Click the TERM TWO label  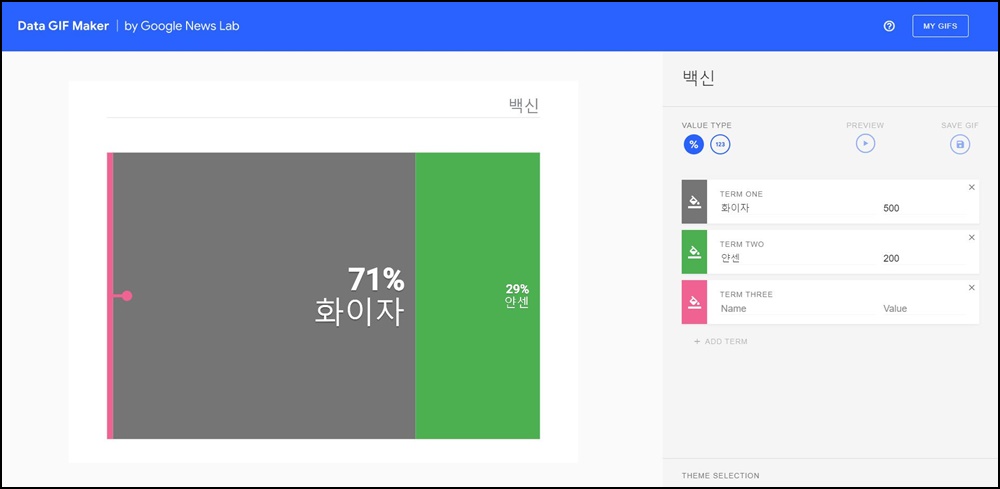tap(742, 244)
